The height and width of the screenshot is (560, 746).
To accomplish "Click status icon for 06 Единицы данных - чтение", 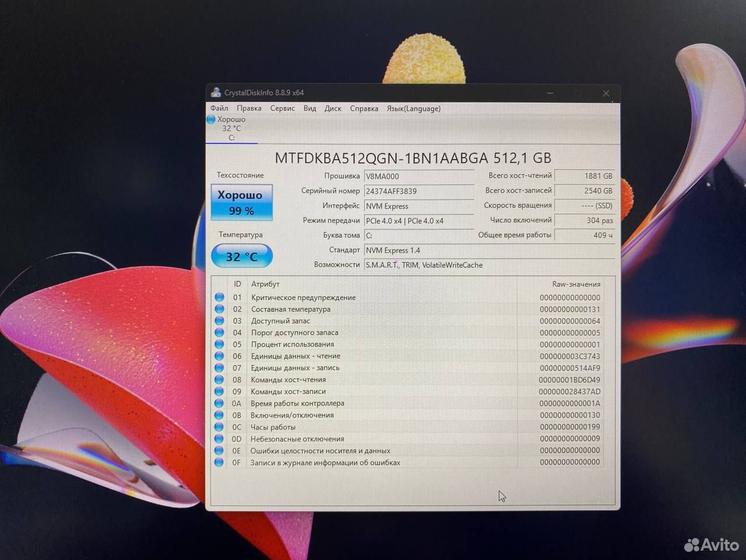I will tap(219, 356).
